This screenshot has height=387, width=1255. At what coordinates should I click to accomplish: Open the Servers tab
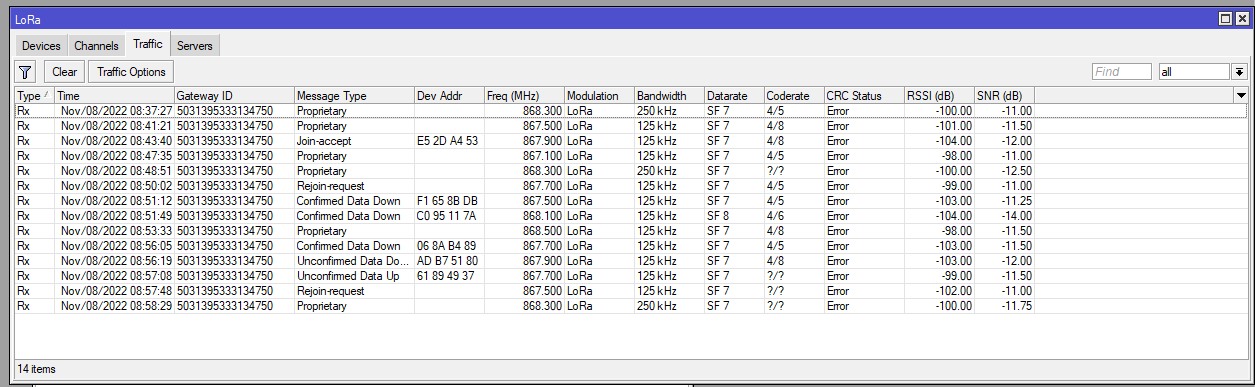click(x=194, y=46)
